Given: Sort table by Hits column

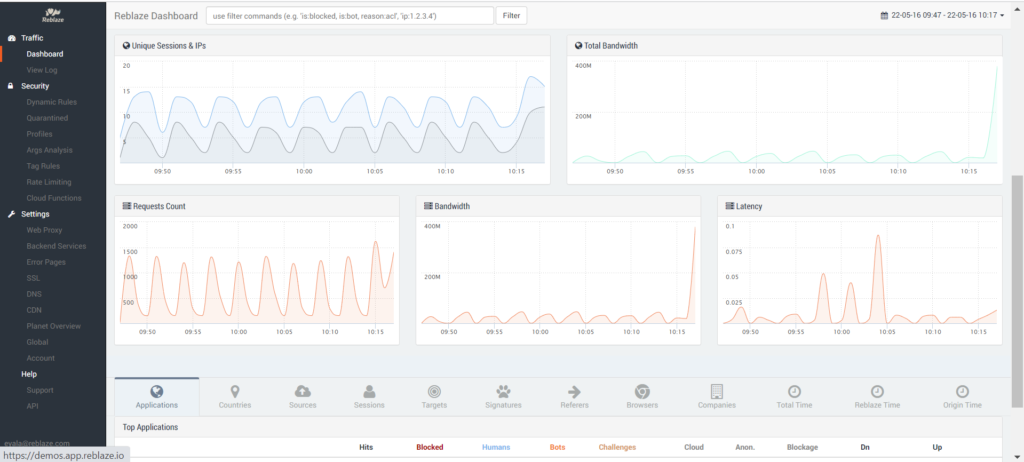Looking at the screenshot, I should [x=366, y=448].
